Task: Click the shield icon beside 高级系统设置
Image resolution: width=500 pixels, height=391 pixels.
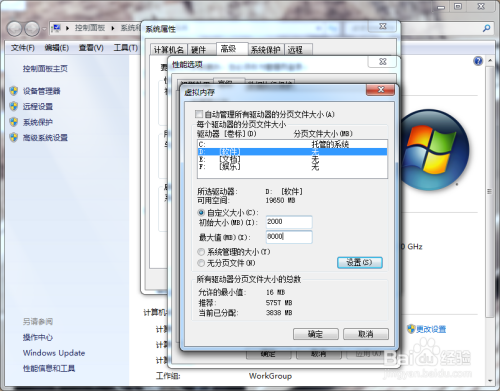Action: click(x=14, y=137)
